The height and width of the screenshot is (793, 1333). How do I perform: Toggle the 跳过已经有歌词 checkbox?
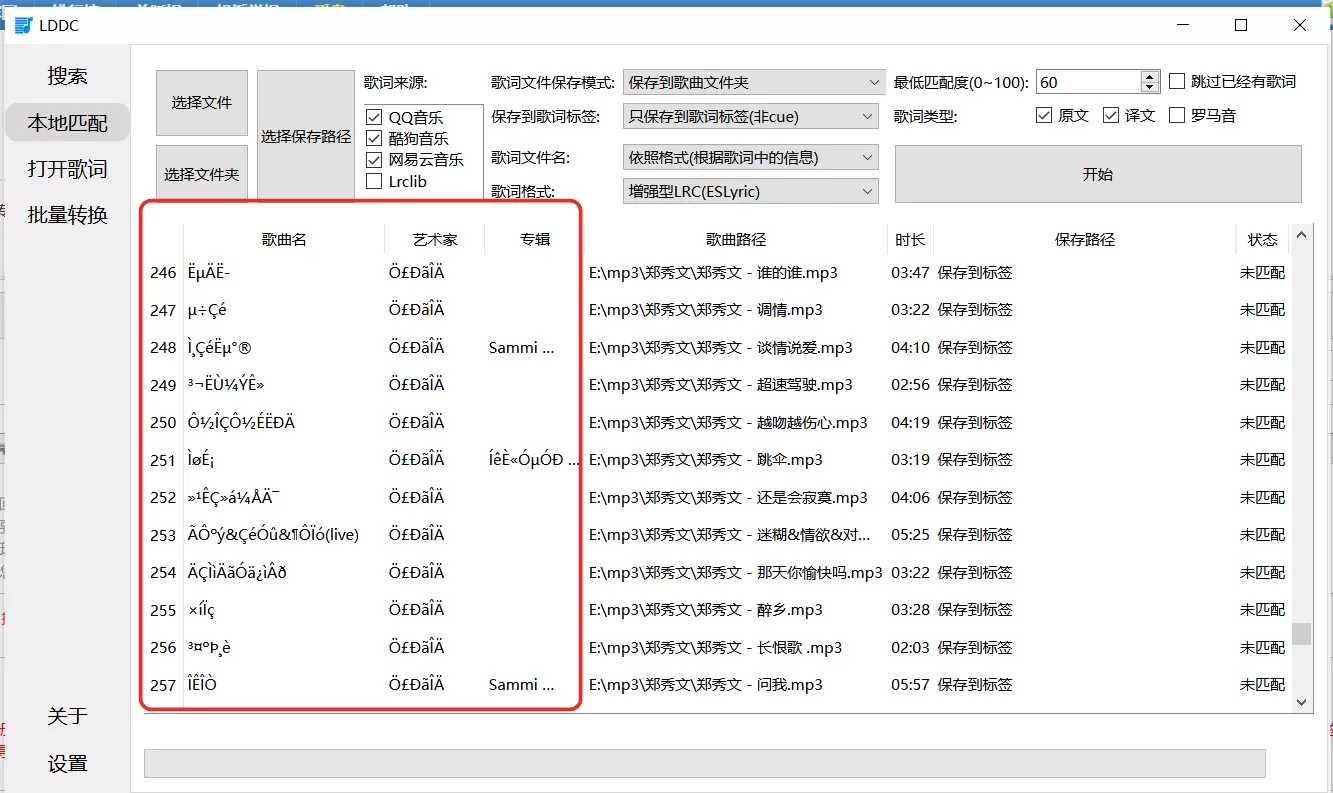[1177, 82]
